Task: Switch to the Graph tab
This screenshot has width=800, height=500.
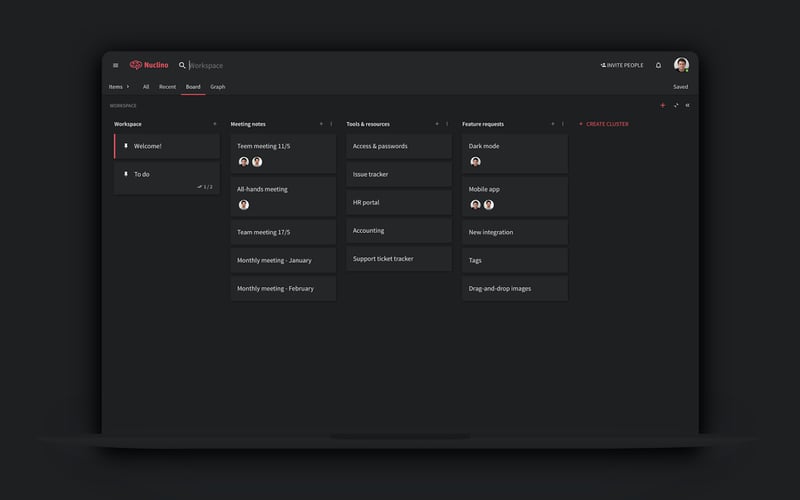Action: point(218,87)
